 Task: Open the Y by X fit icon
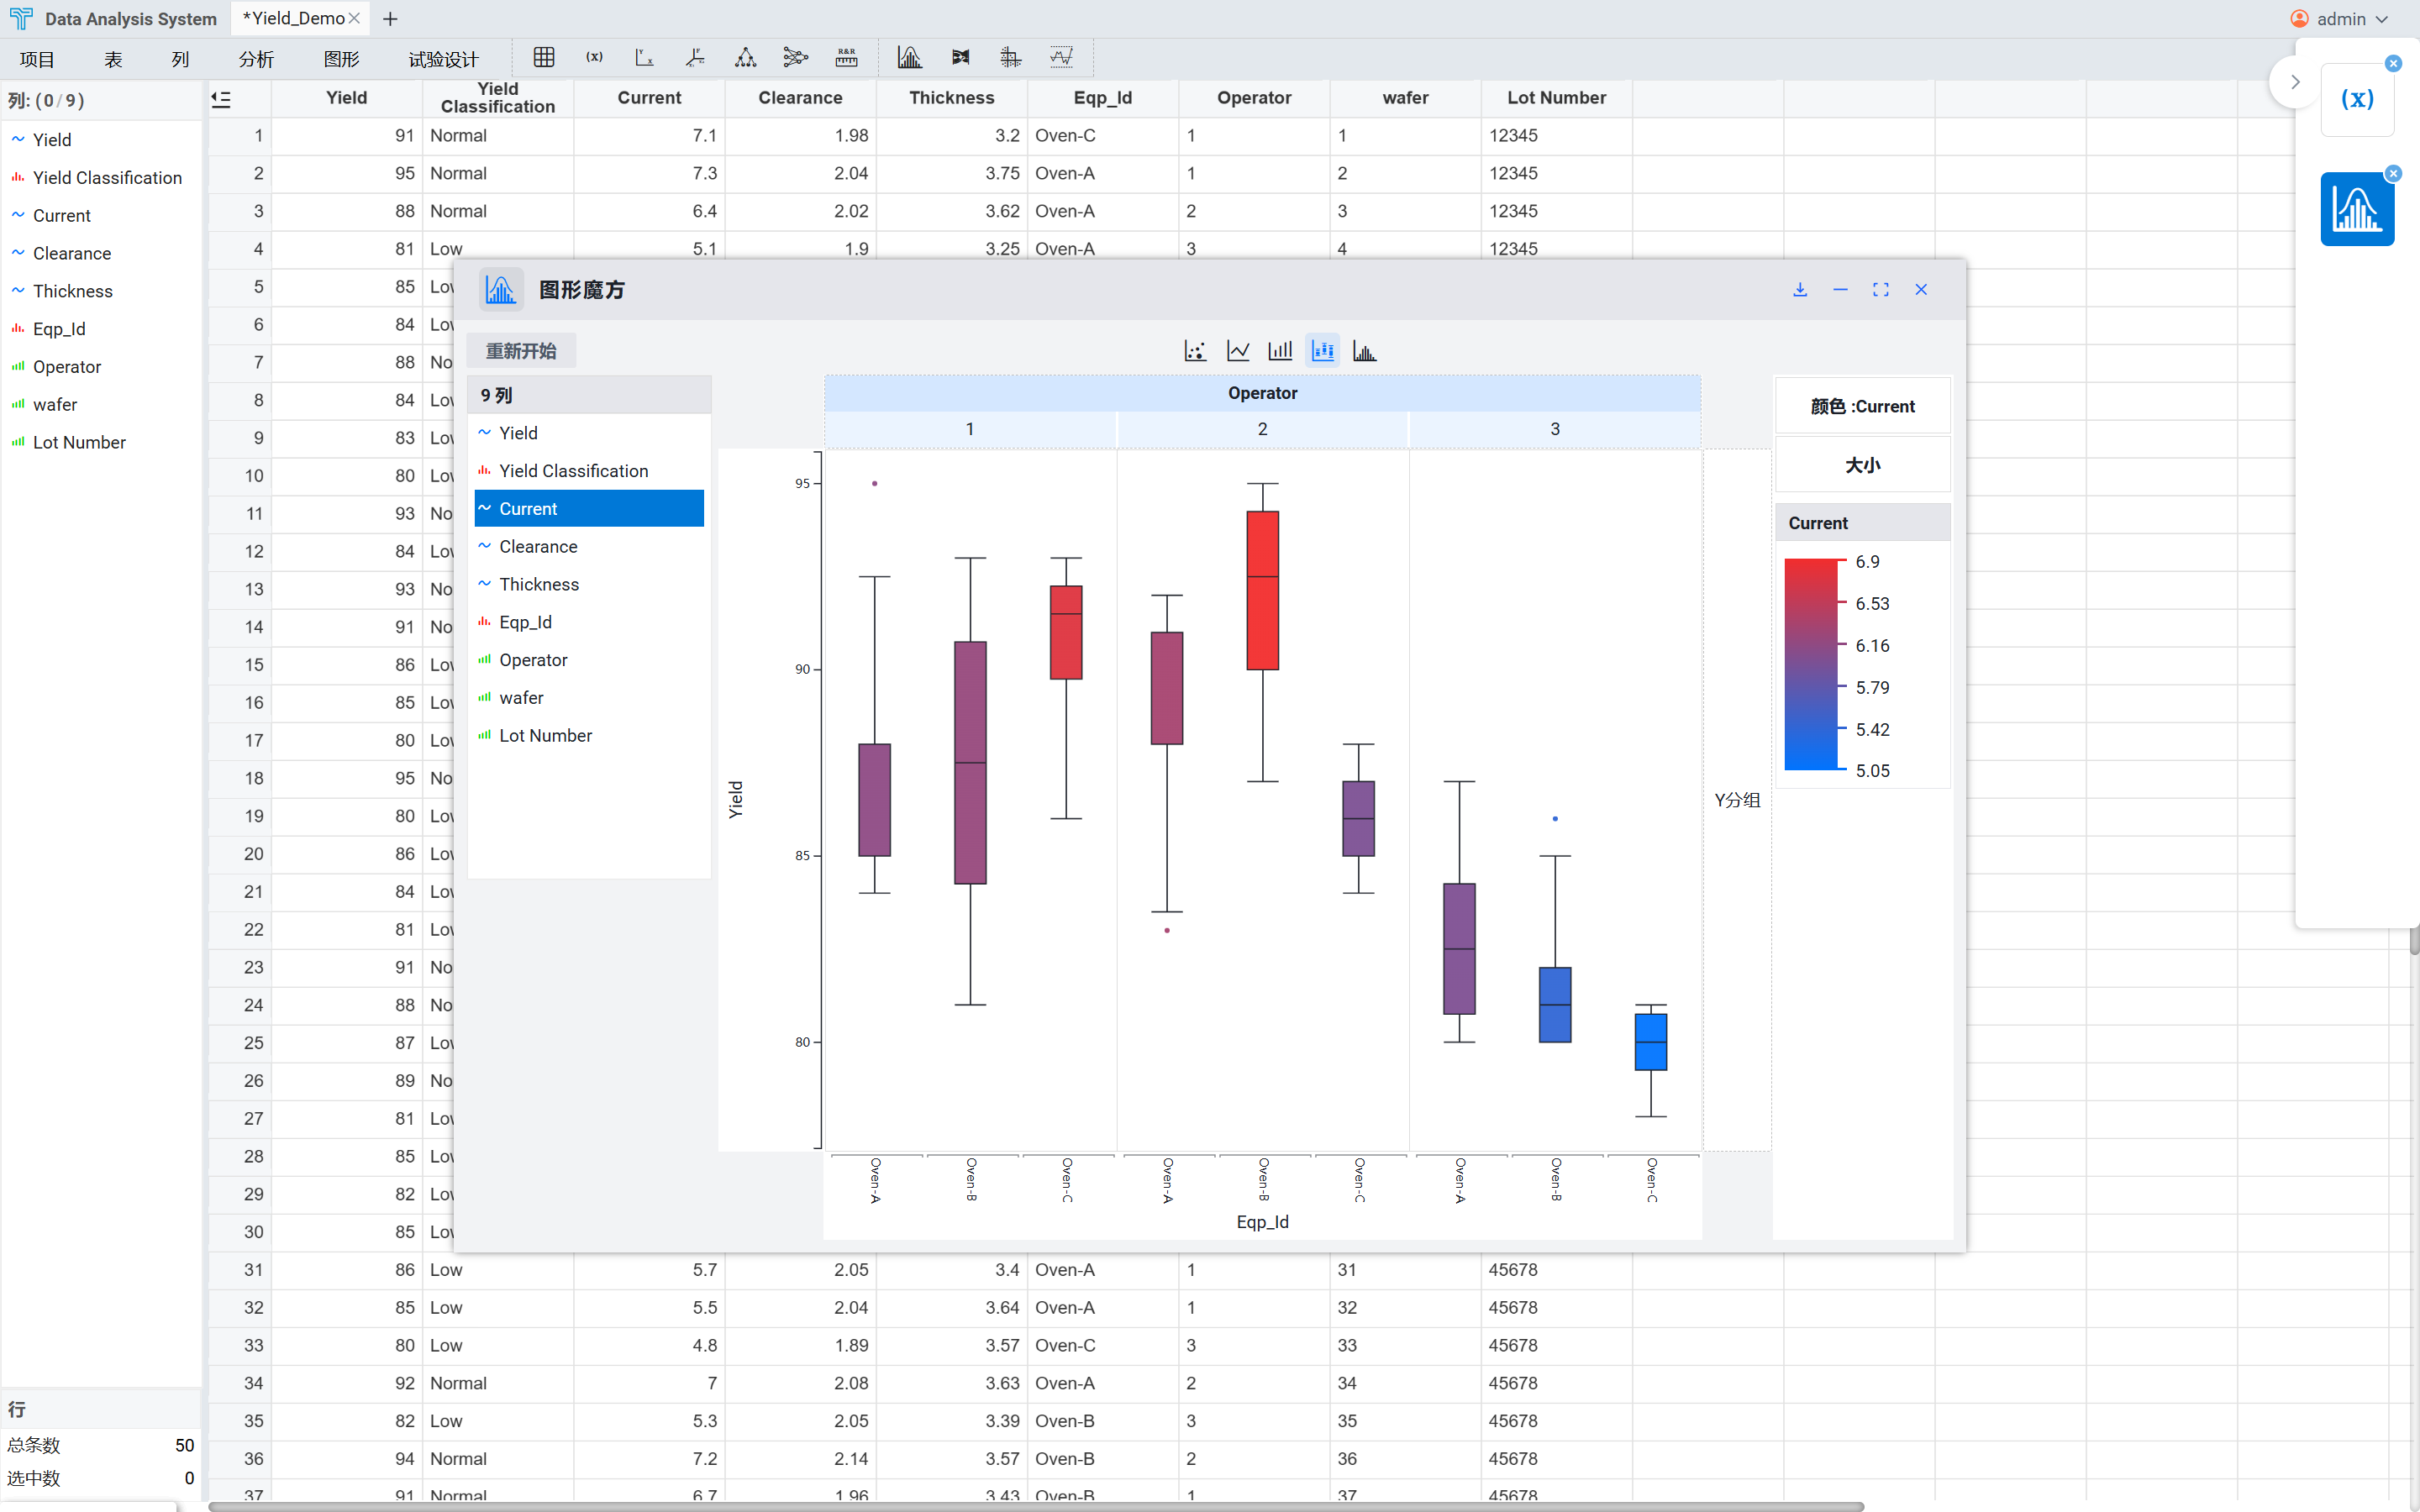tap(645, 58)
